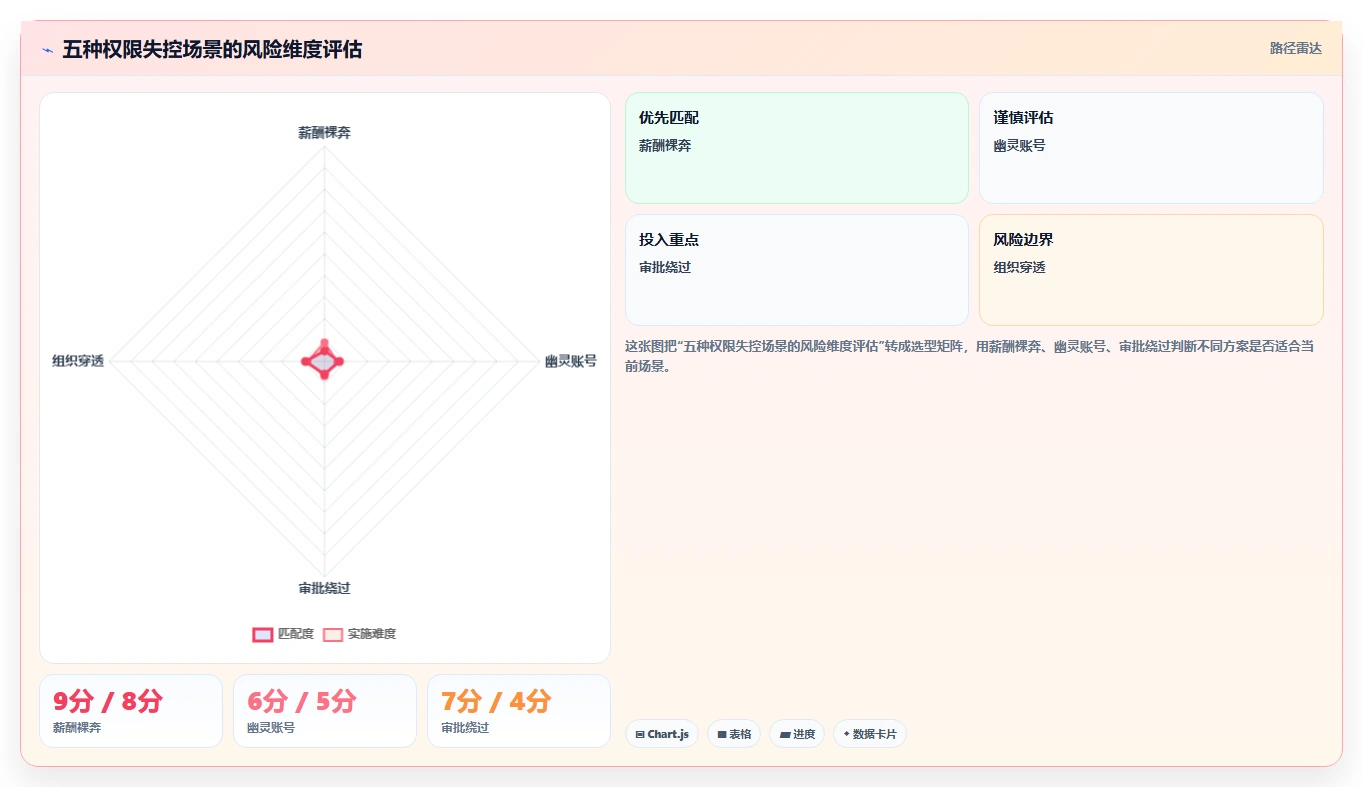Click the 薪酬裸奔 radar axis label
Viewport: 1363px width, 787px height.
click(x=324, y=132)
